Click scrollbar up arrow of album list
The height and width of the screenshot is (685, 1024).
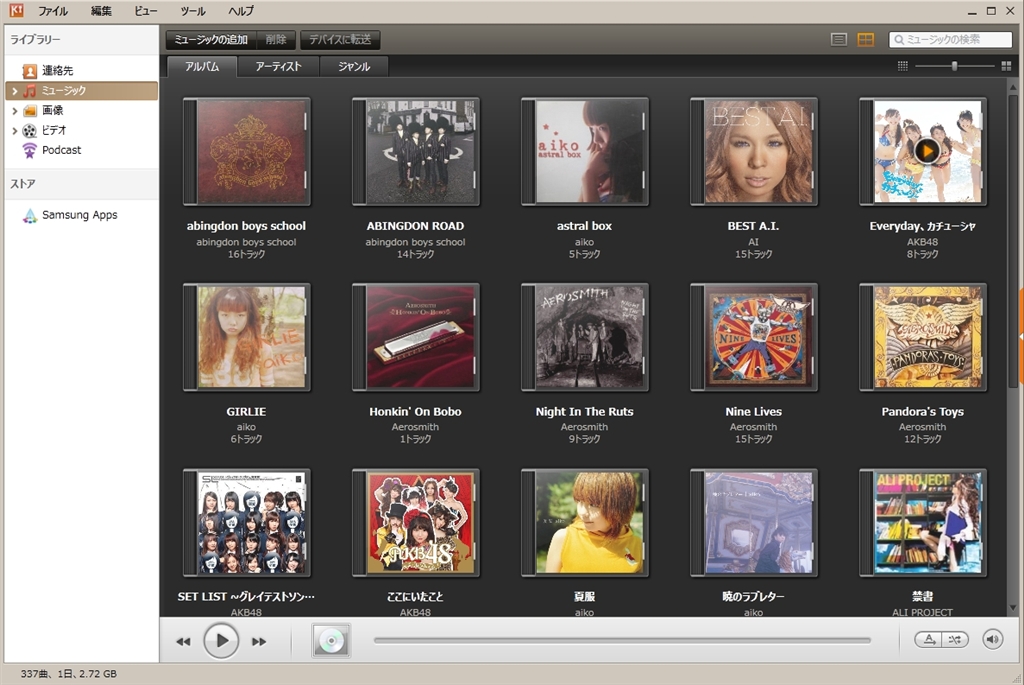[x=1013, y=88]
